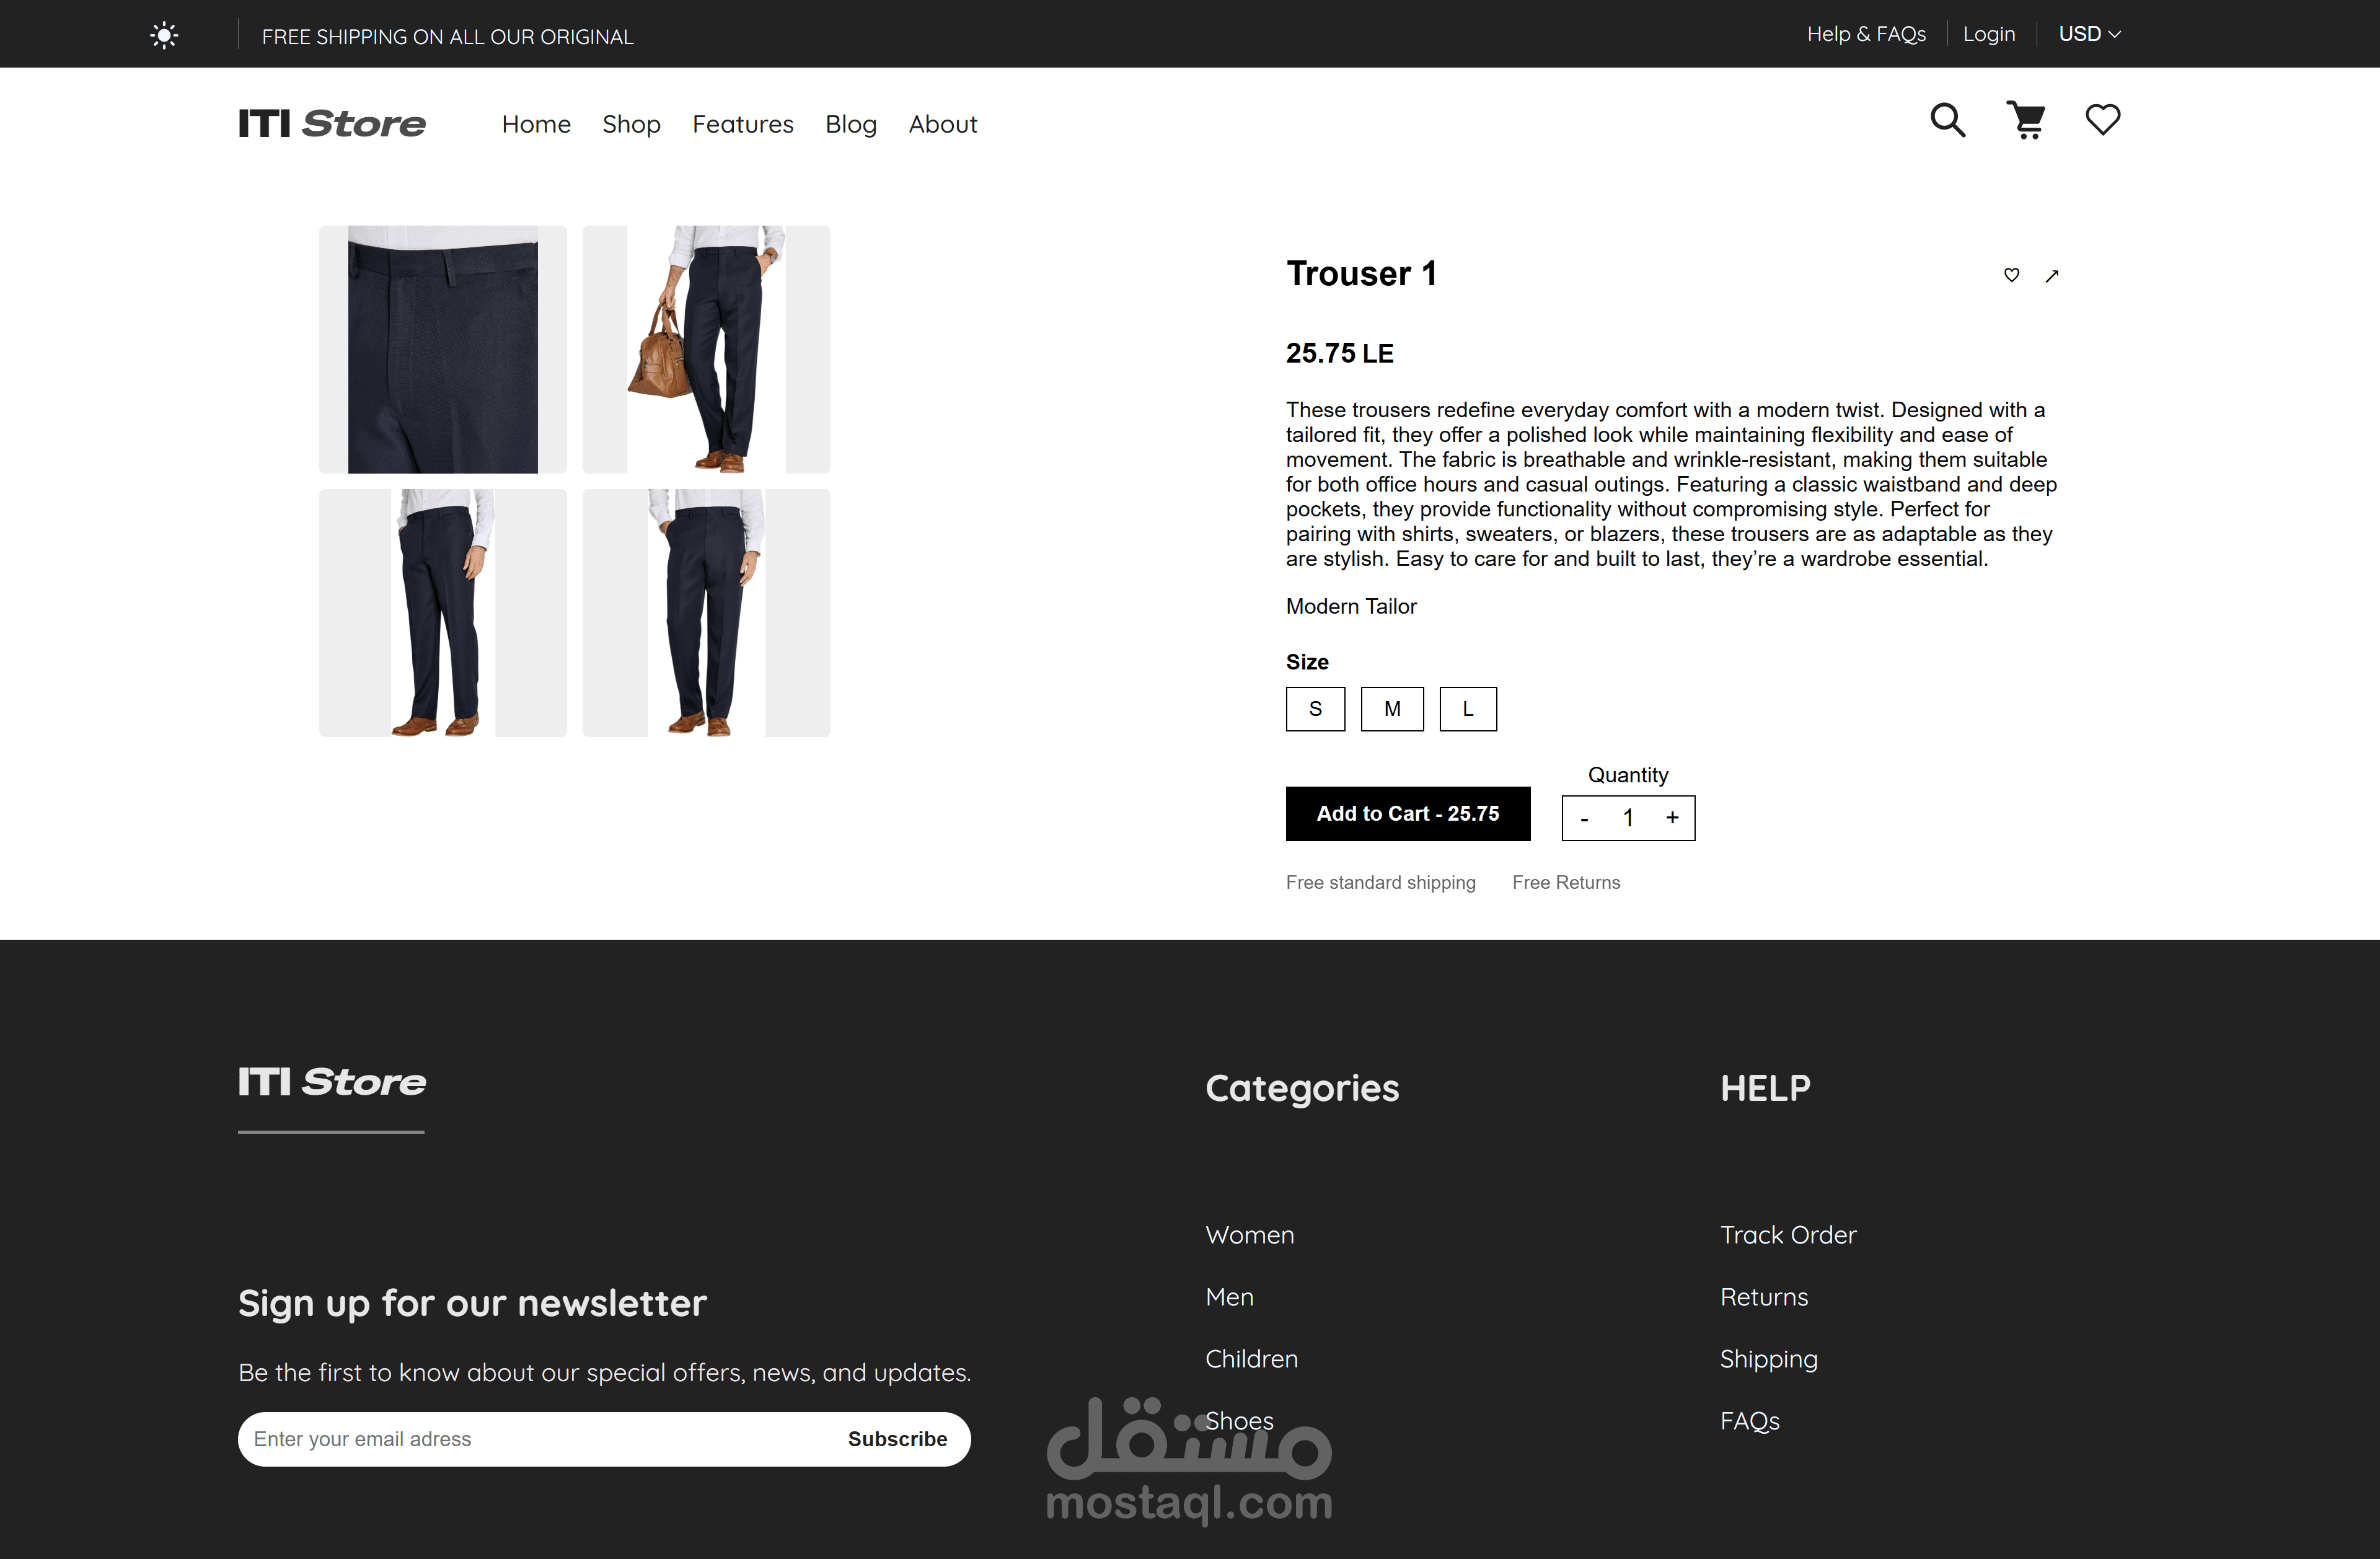2380x1559 pixels.
Task: Expand the USD currency dropdown
Action: [x=2089, y=34]
